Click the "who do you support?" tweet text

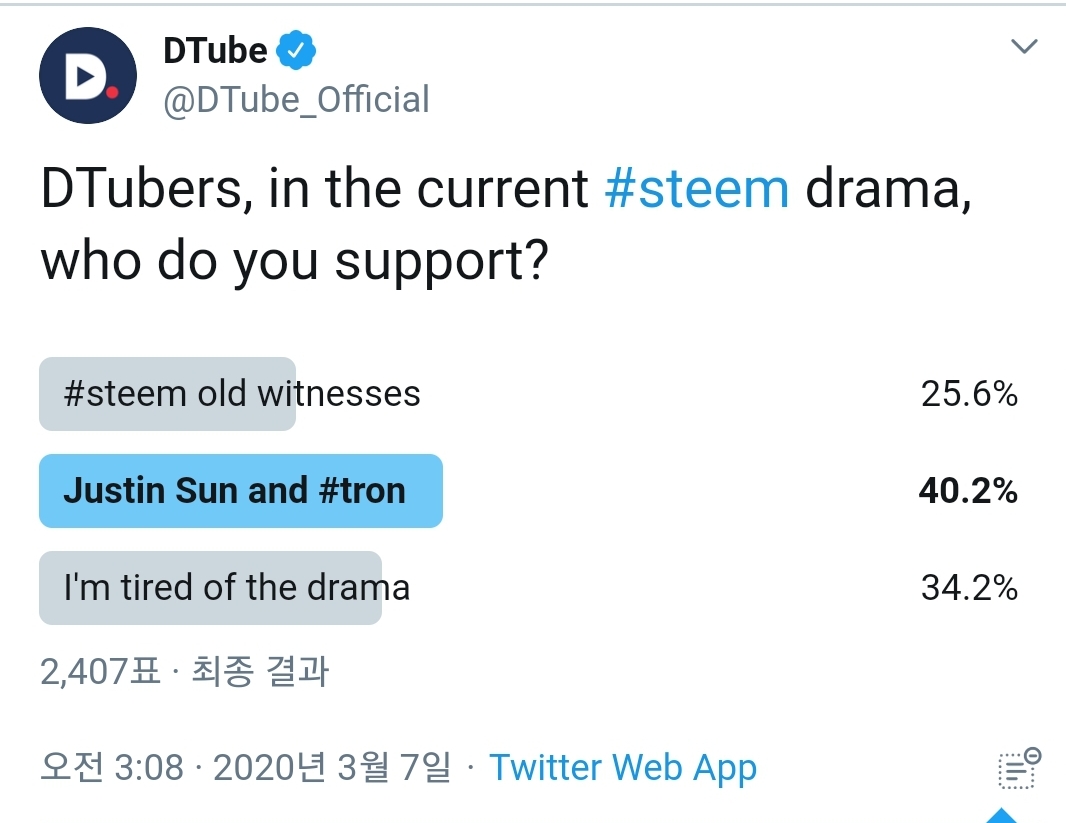coord(294,259)
